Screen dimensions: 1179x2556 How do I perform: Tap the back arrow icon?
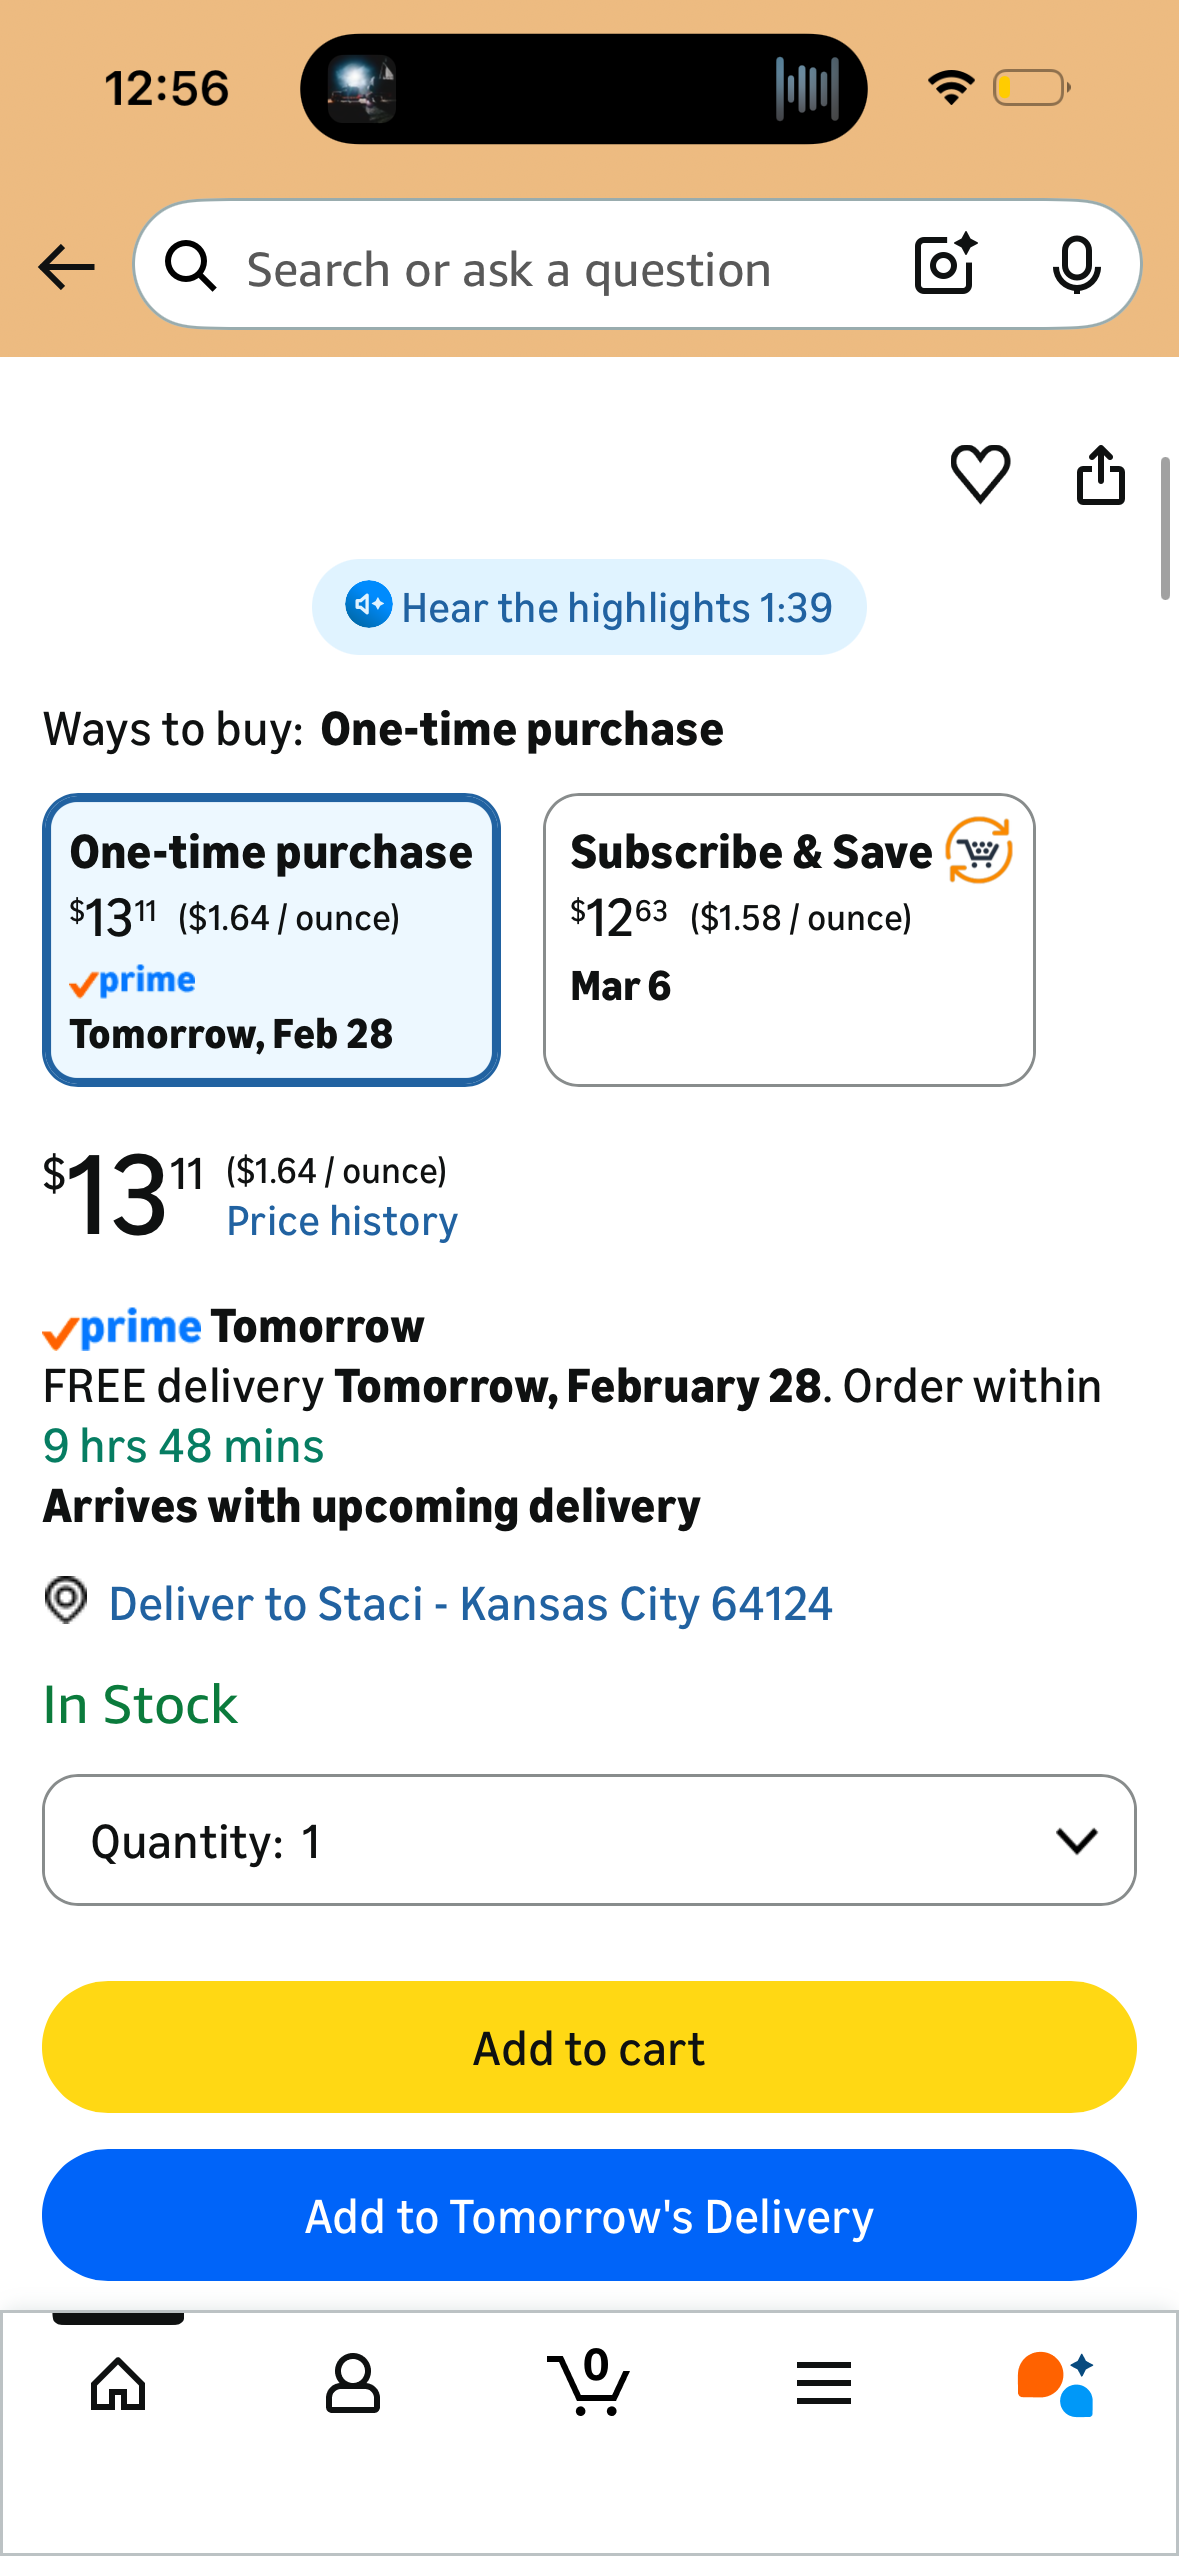(x=66, y=267)
